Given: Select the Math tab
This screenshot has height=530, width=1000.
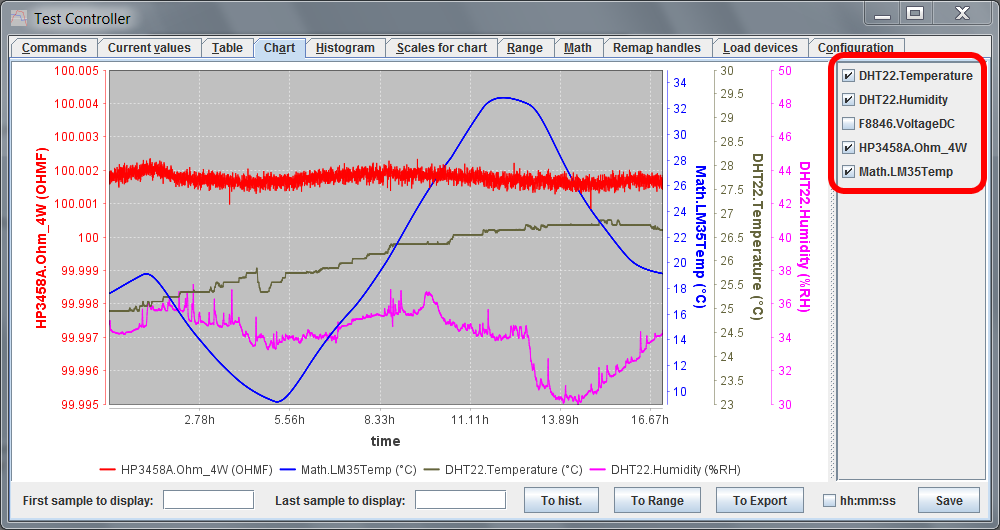Looking at the screenshot, I should (x=577, y=48).
